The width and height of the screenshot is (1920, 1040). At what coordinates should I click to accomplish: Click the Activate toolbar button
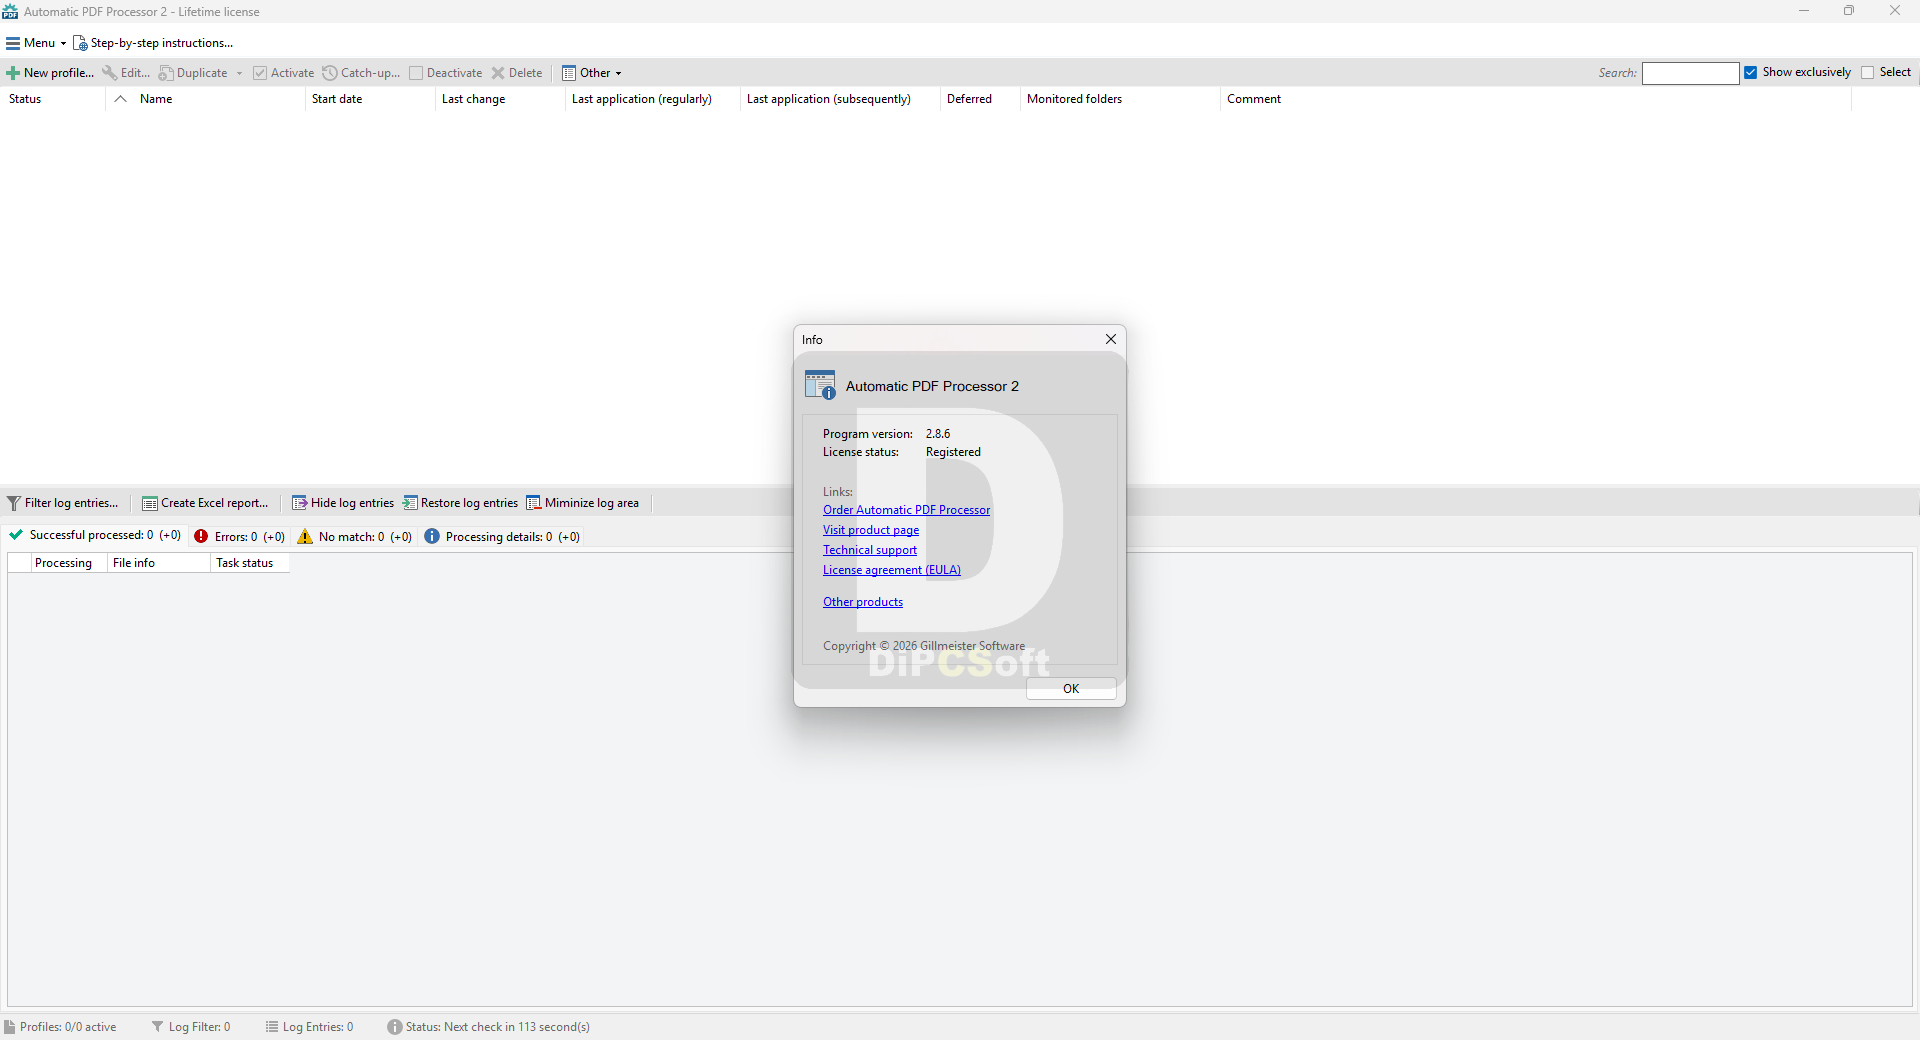[284, 73]
